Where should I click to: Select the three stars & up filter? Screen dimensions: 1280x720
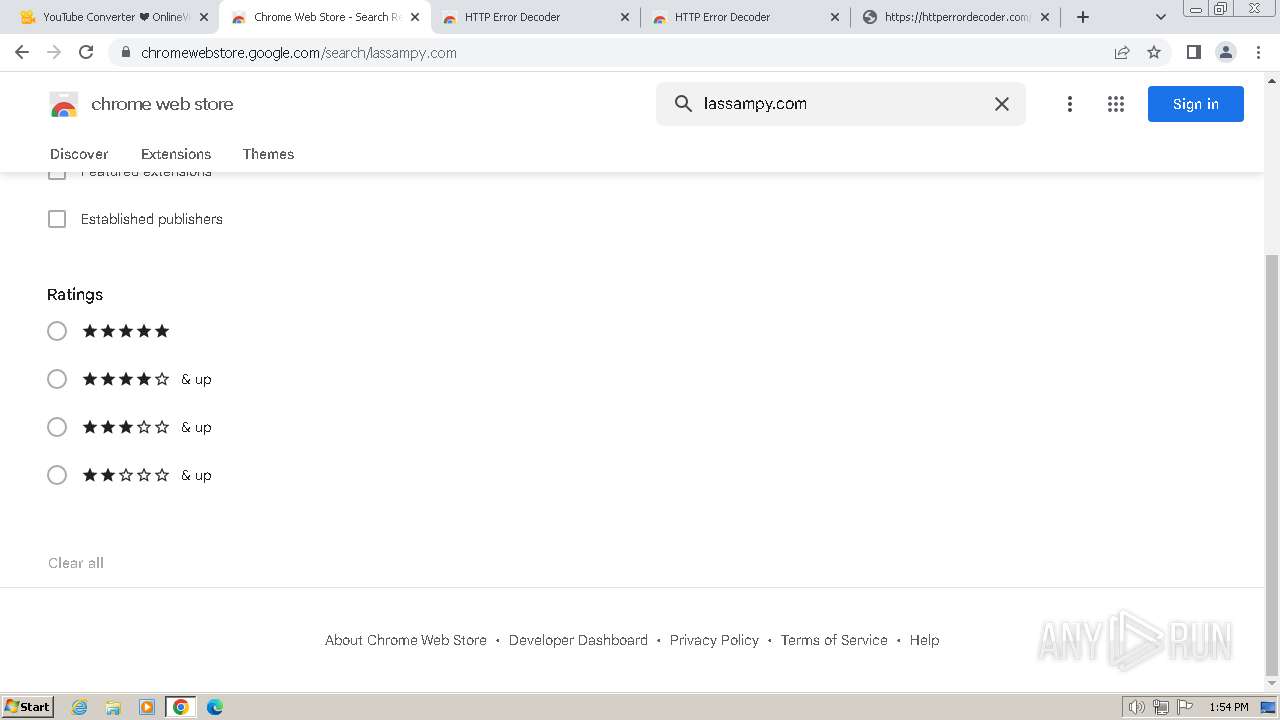pyautogui.click(x=57, y=427)
